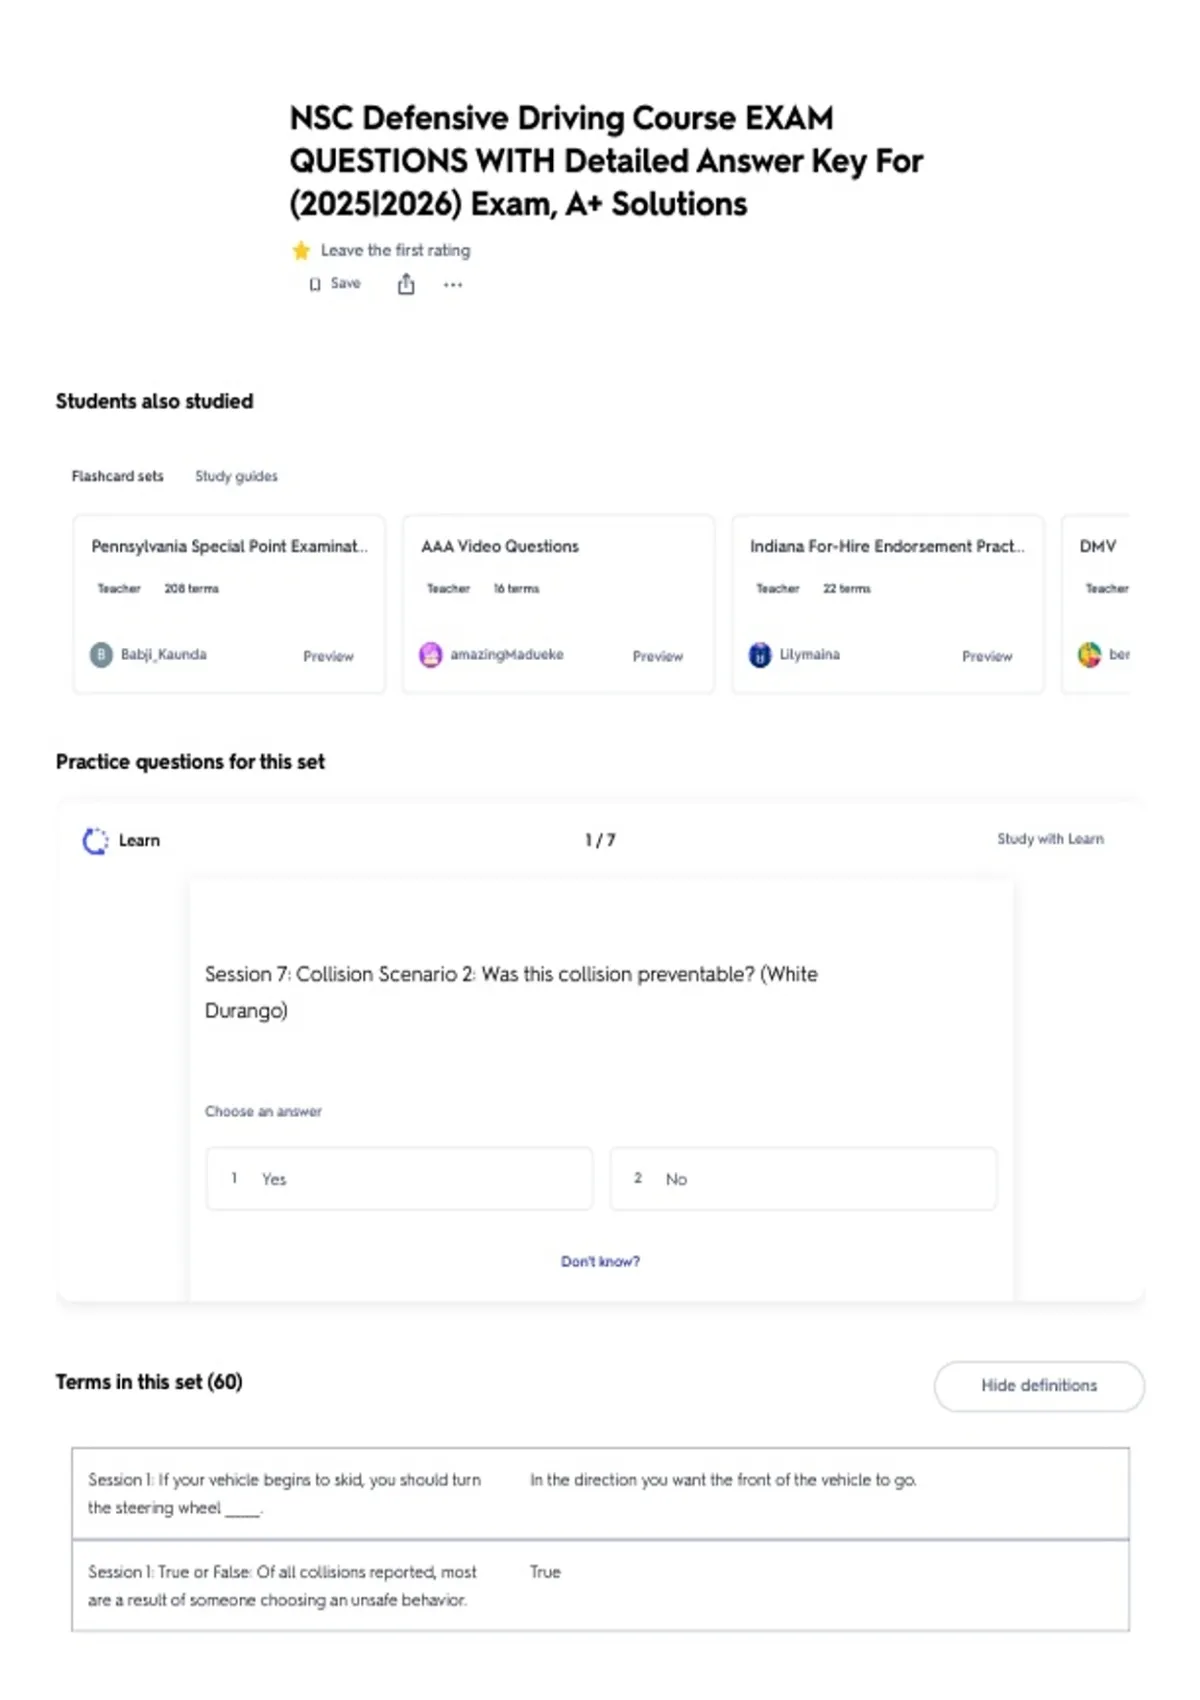Preview the Pennsylvania Special Point Examination set
Screen dimensions: 1200x1700
click(328, 656)
